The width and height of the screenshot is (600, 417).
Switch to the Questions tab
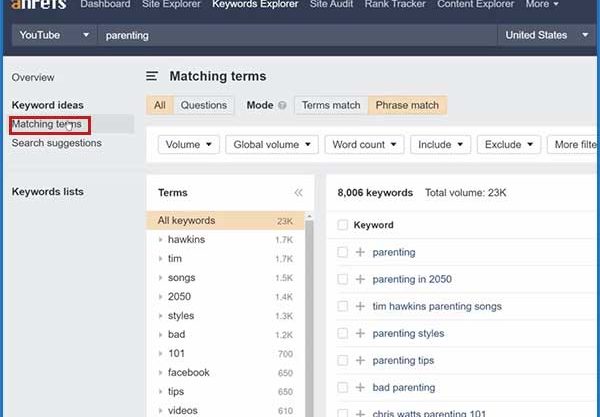coord(204,105)
